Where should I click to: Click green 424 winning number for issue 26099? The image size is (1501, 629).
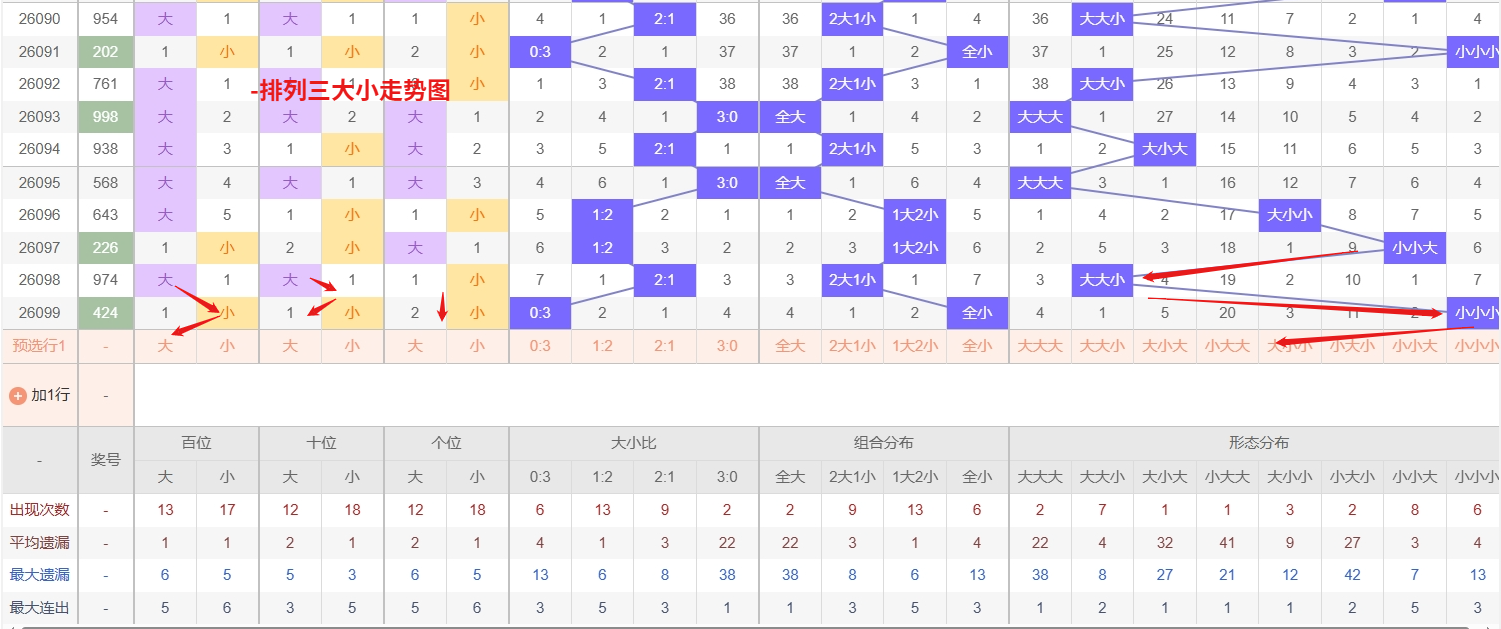coord(105,313)
